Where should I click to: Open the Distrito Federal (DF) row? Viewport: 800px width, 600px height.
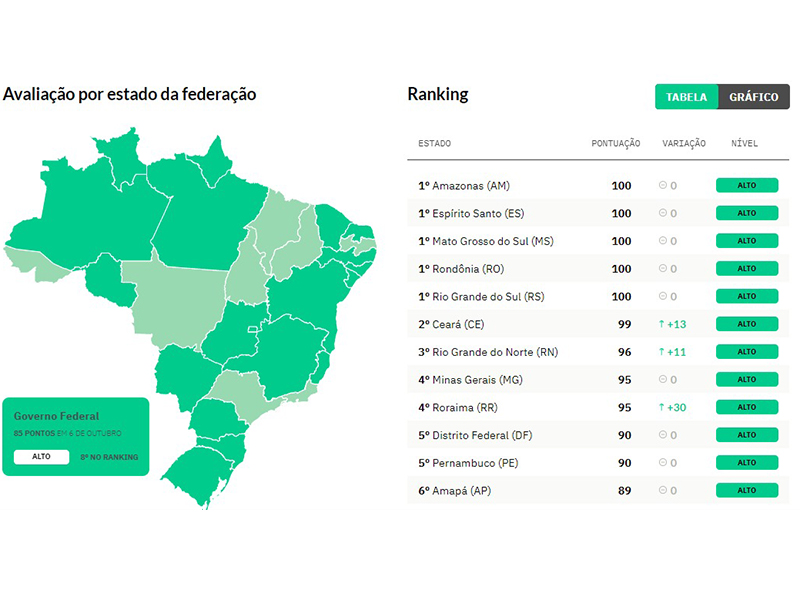pyautogui.click(x=475, y=435)
